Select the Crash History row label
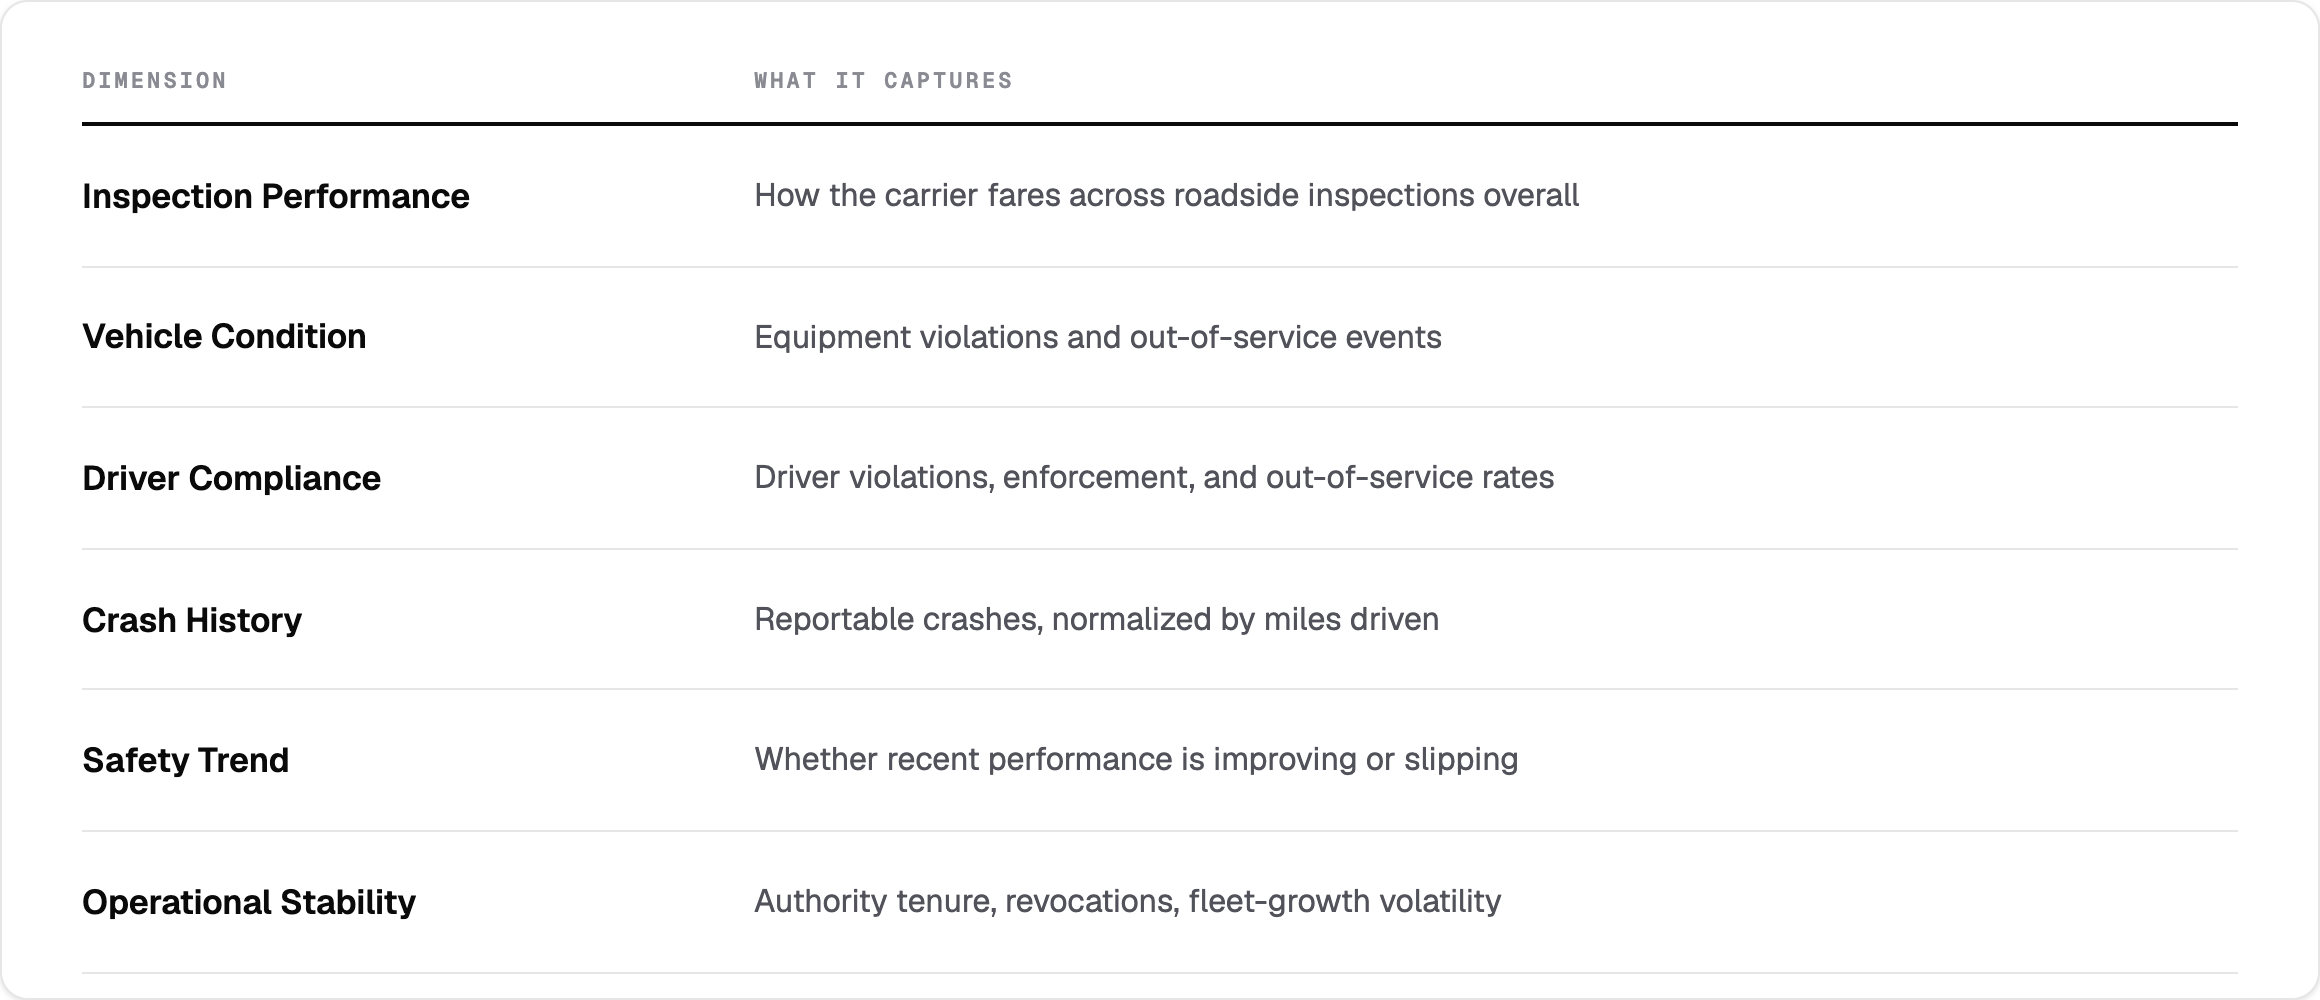 coord(192,620)
